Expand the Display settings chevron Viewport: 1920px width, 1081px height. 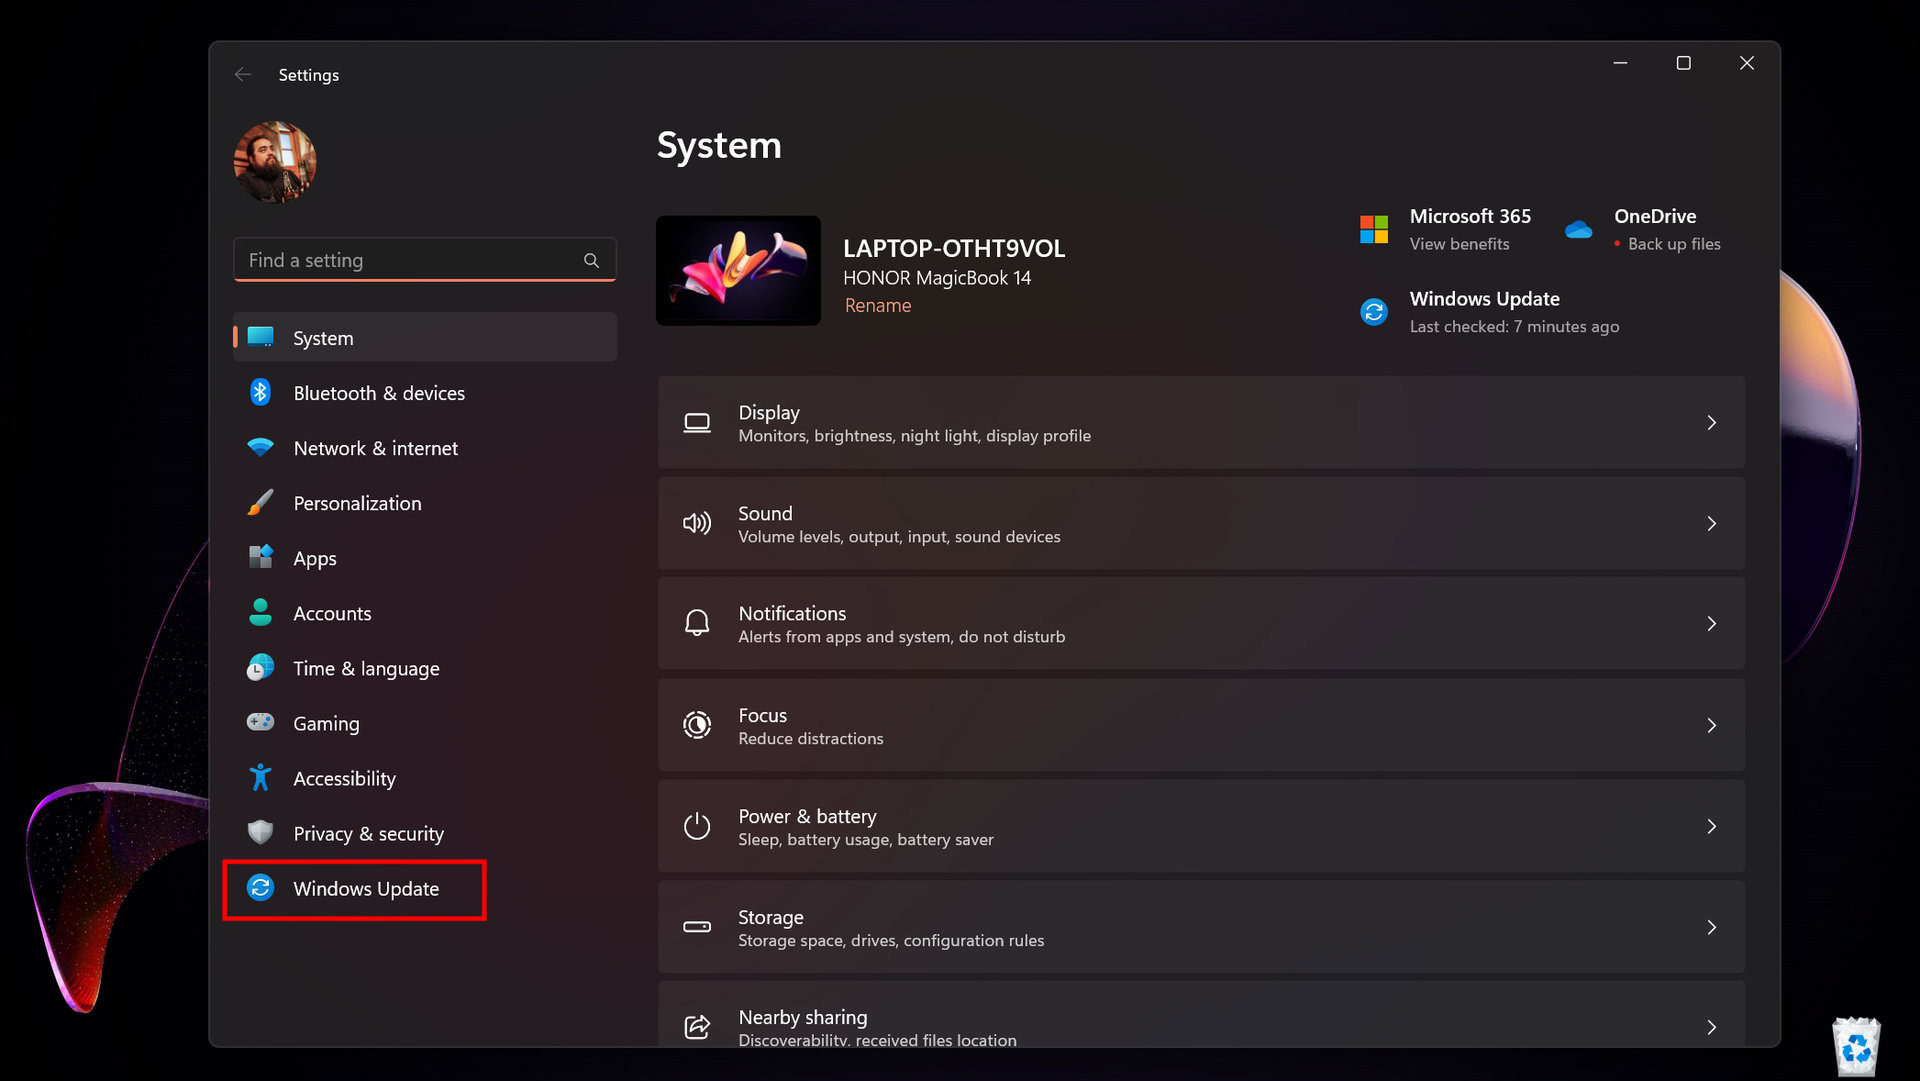(1711, 423)
